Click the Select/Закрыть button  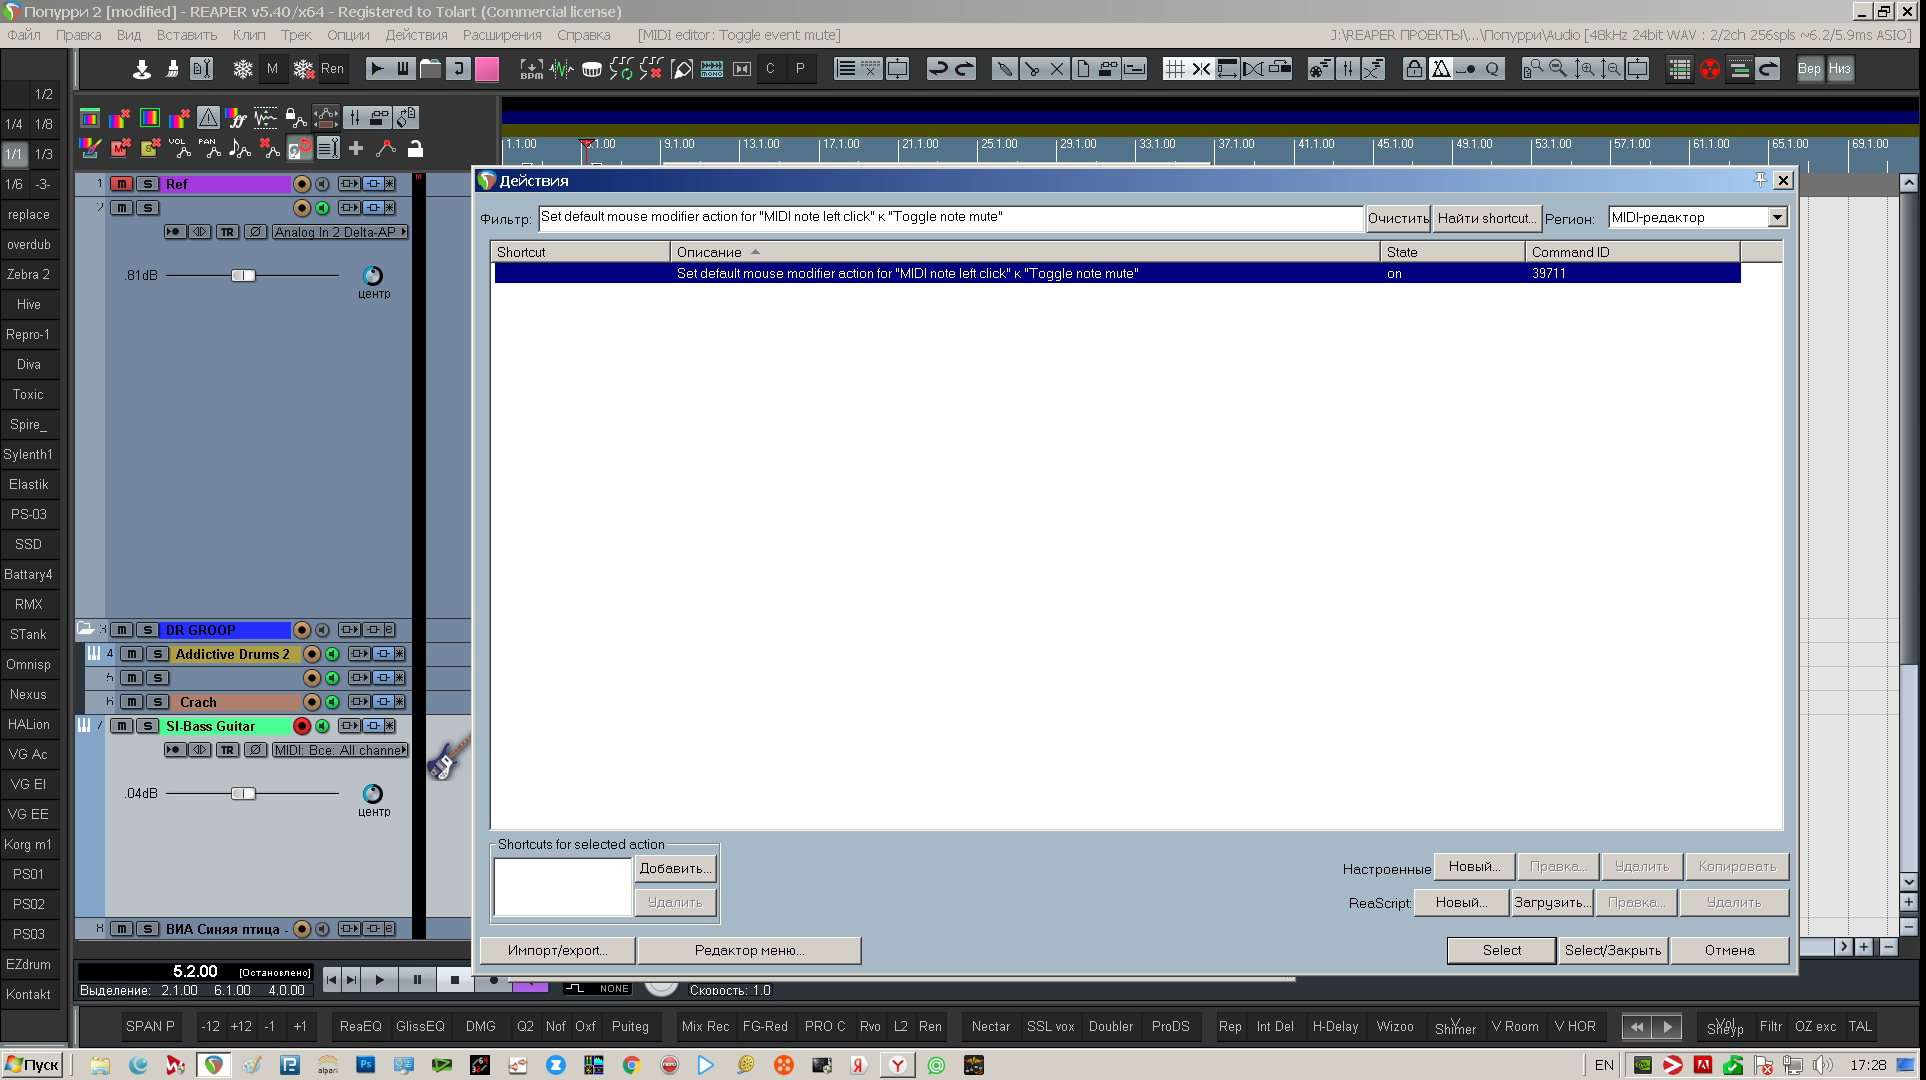(1612, 950)
